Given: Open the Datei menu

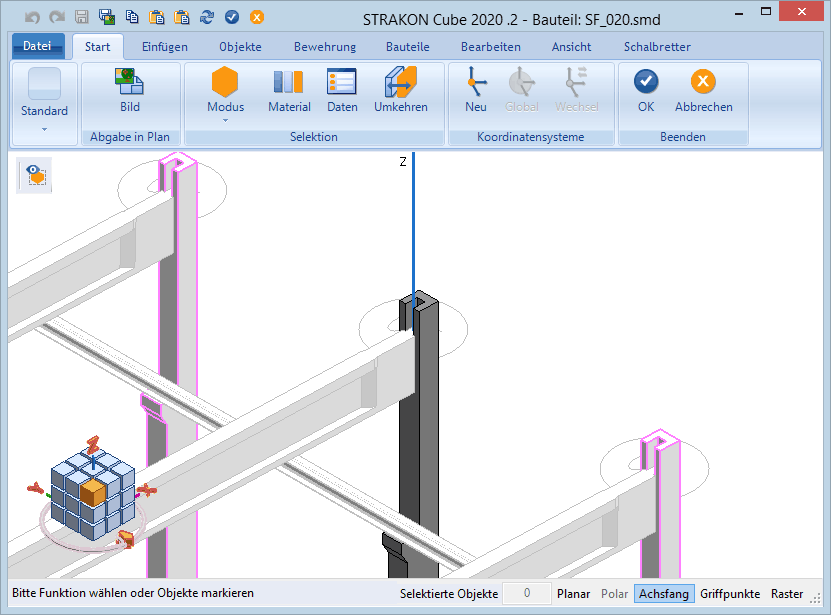Looking at the screenshot, I should click(37, 46).
